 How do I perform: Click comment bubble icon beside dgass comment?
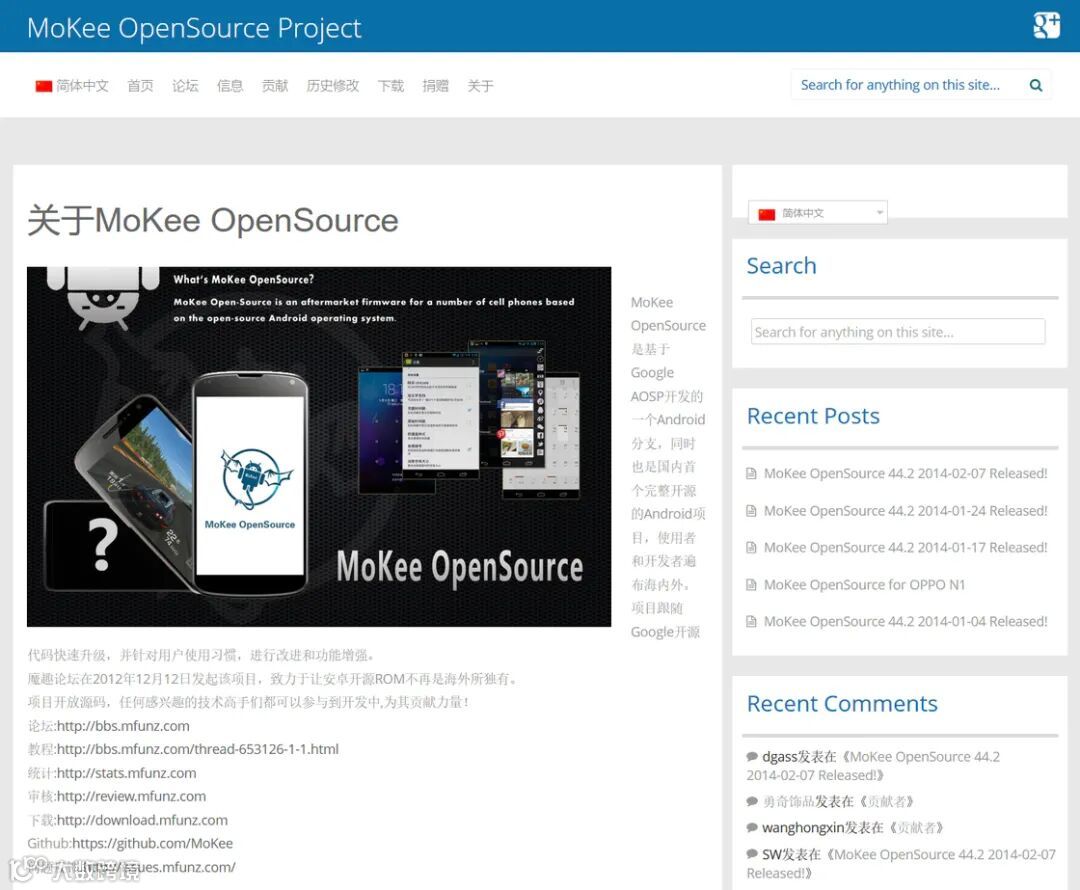(x=752, y=756)
